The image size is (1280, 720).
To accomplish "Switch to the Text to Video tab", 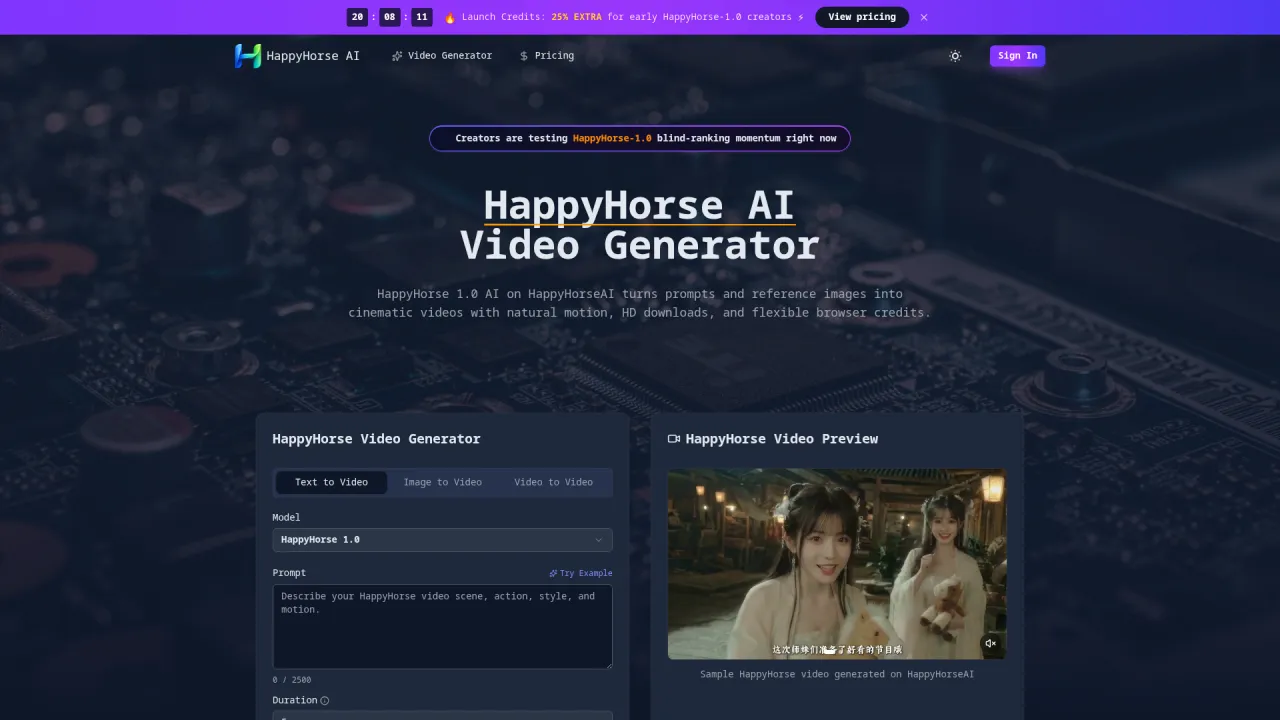I will tap(331, 482).
